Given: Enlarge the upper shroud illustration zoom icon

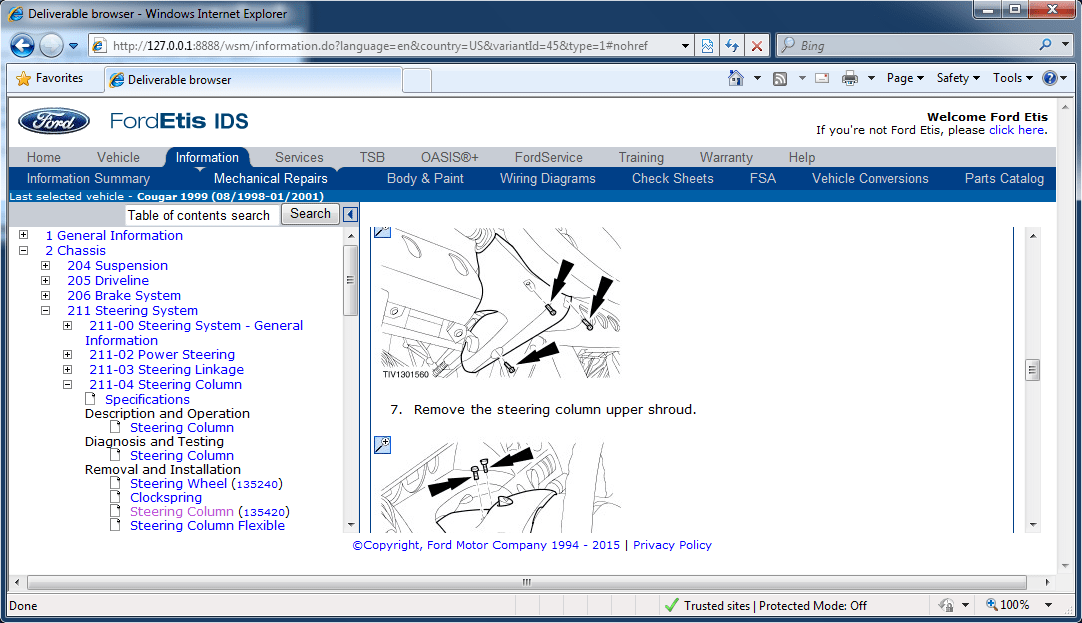Looking at the screenshot, I should pyautogui.click(x=382, y=445).
